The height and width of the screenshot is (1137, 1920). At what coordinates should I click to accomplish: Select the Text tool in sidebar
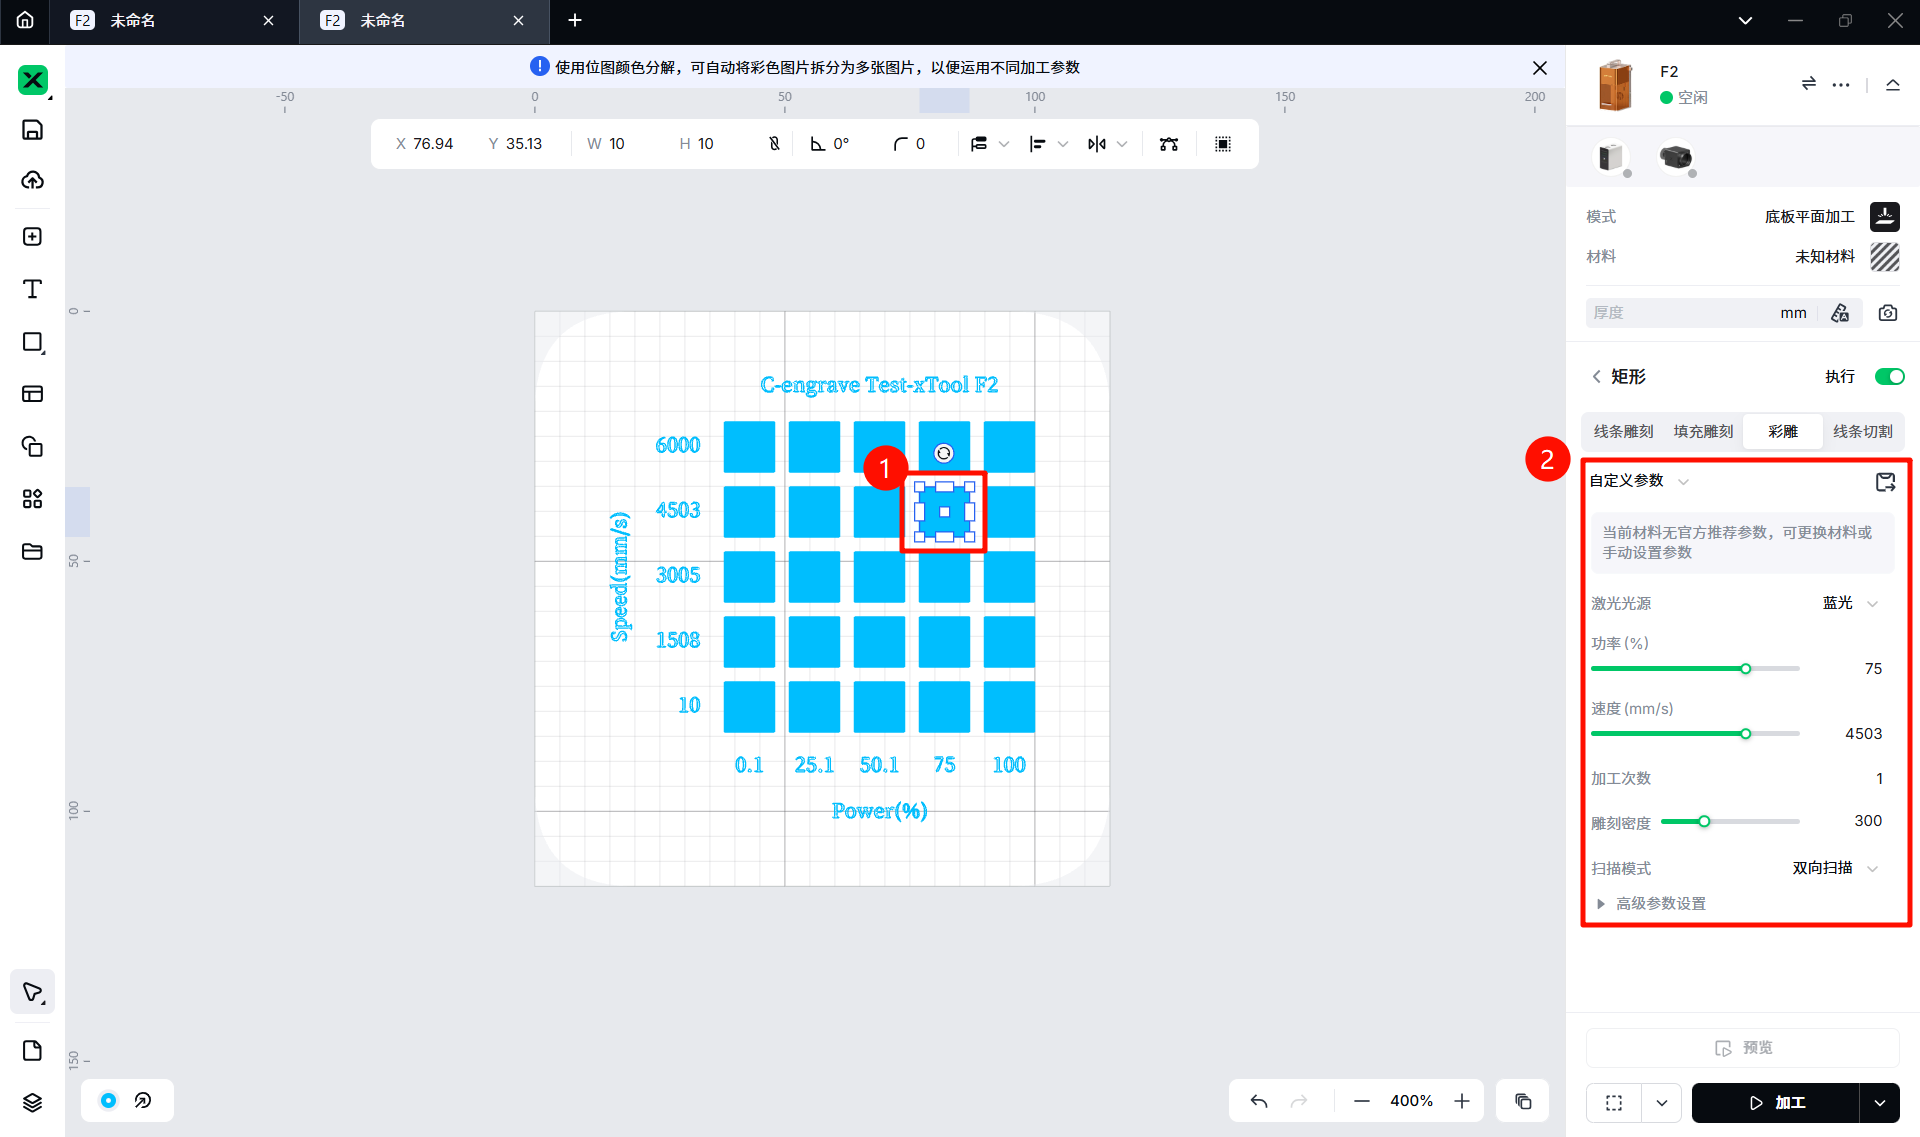click(32, 289)
